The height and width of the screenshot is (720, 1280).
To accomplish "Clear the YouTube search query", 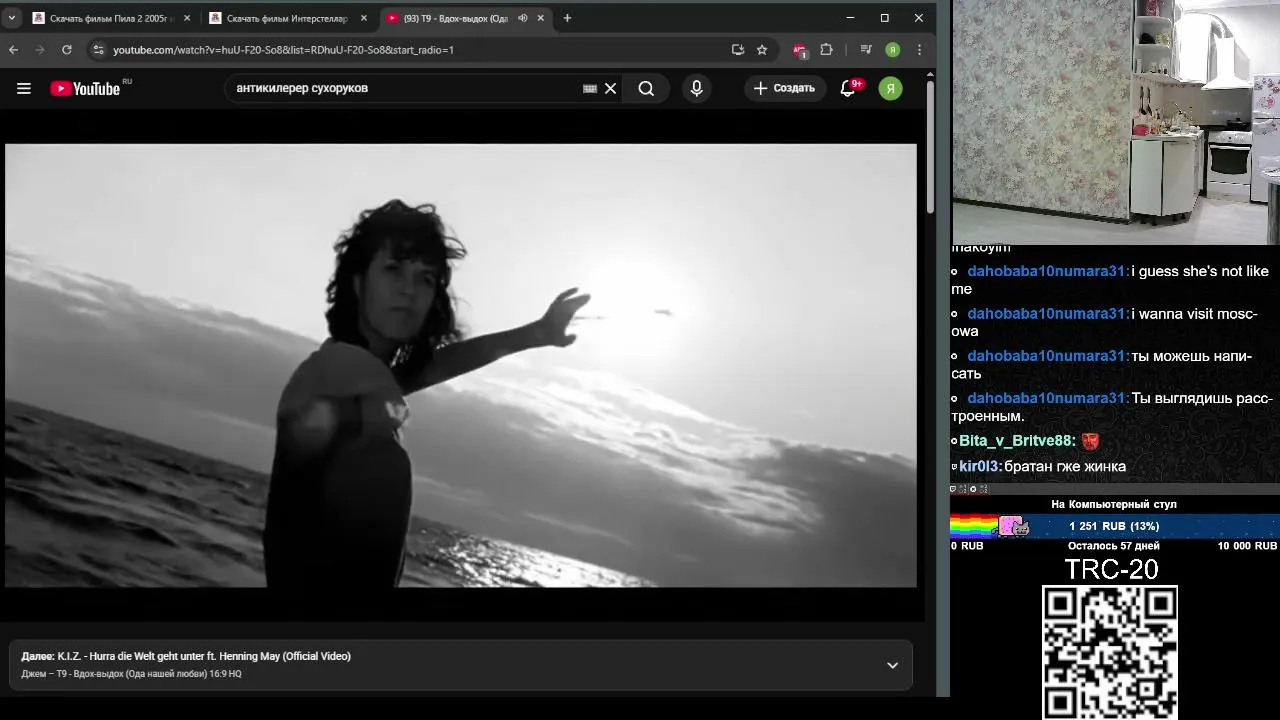I will coord(611,88).
